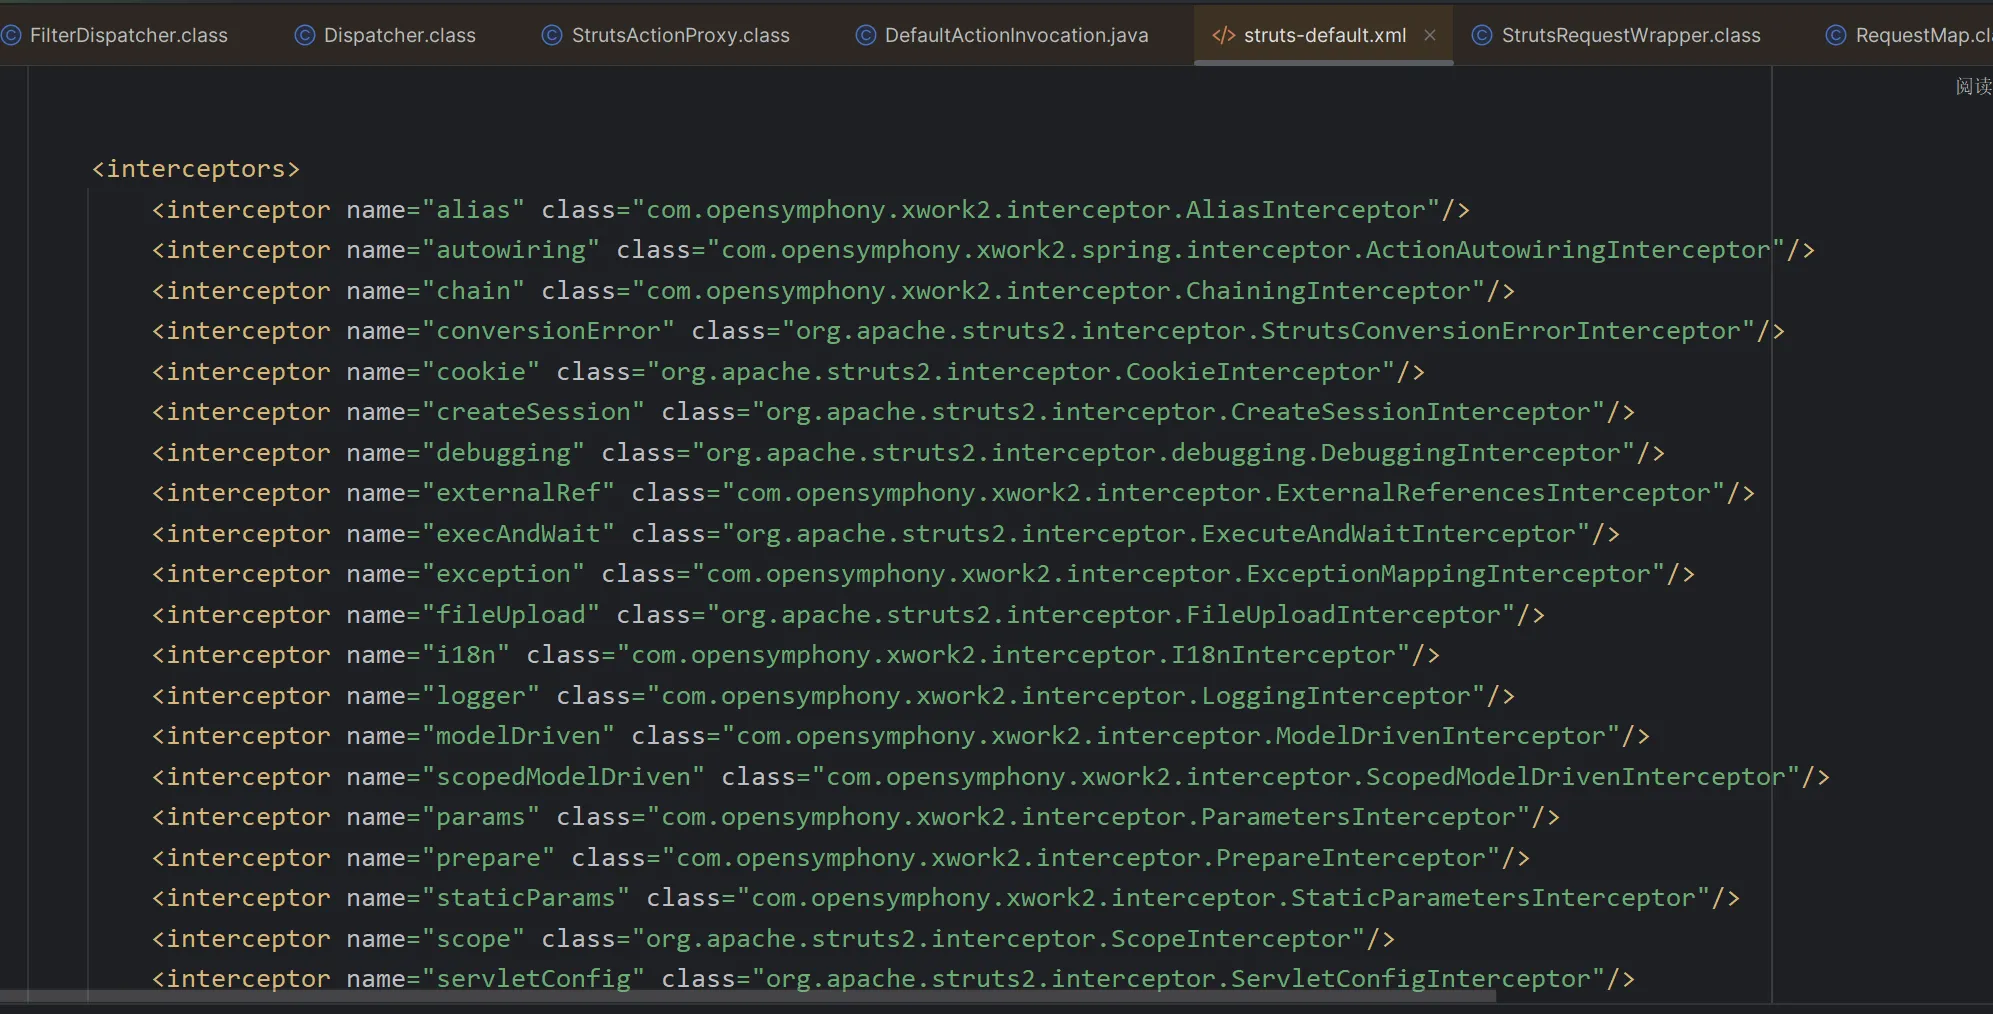Click the "chain" interceptor name value
Viewport: 1993px width, 1014px height.
473,291
